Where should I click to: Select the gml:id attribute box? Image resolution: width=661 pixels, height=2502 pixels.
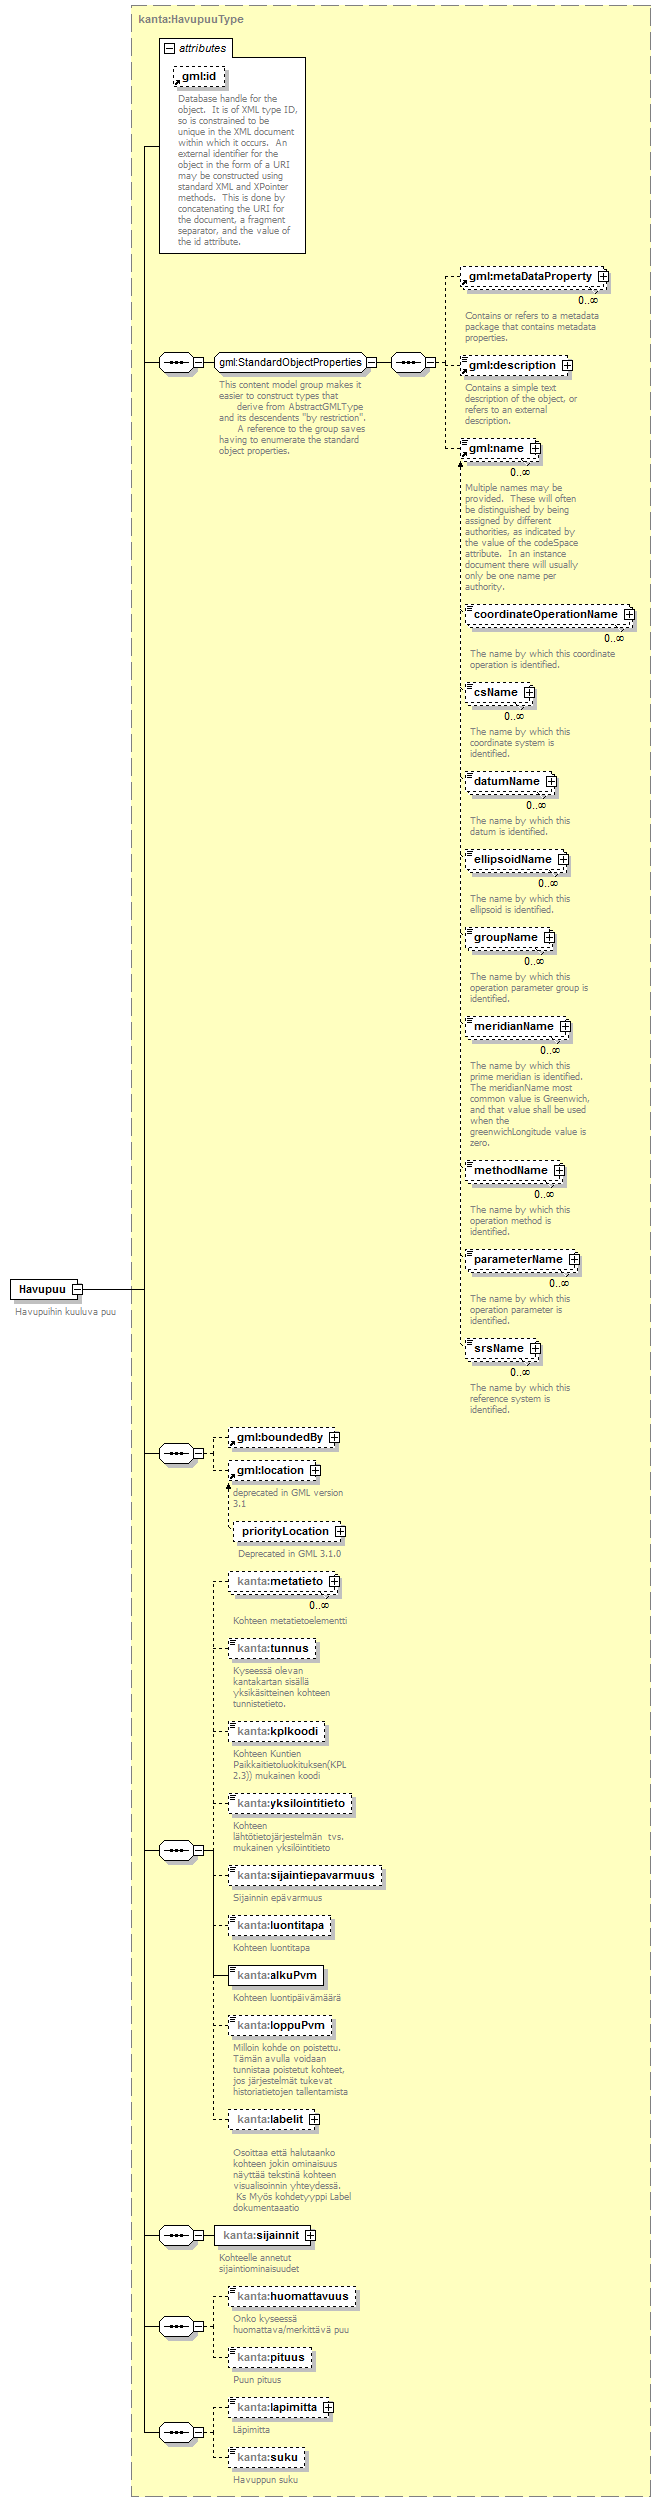click(x=199, y=76)
